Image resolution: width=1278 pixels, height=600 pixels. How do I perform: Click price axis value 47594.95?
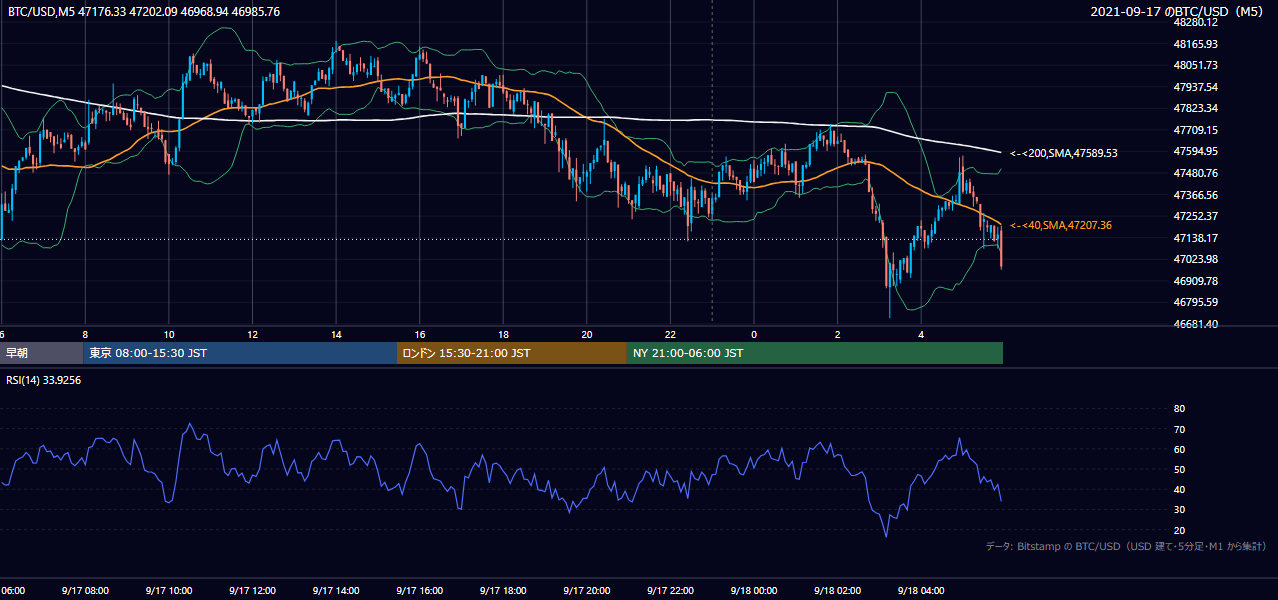click(x=1195, y=151)
